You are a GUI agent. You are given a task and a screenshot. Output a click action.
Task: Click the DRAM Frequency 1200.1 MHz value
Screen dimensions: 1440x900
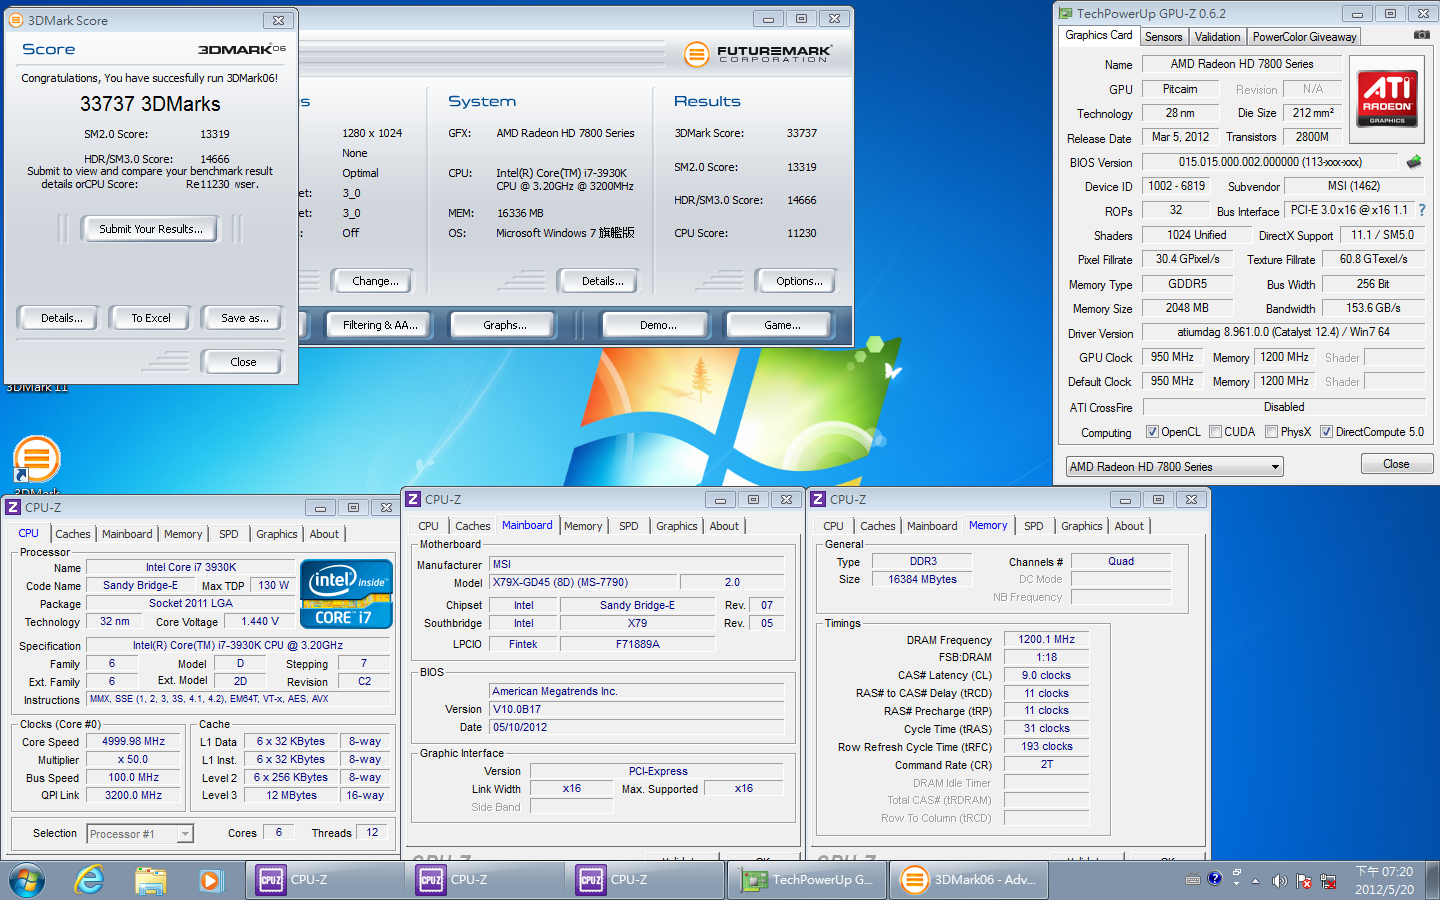(1046, 639)
